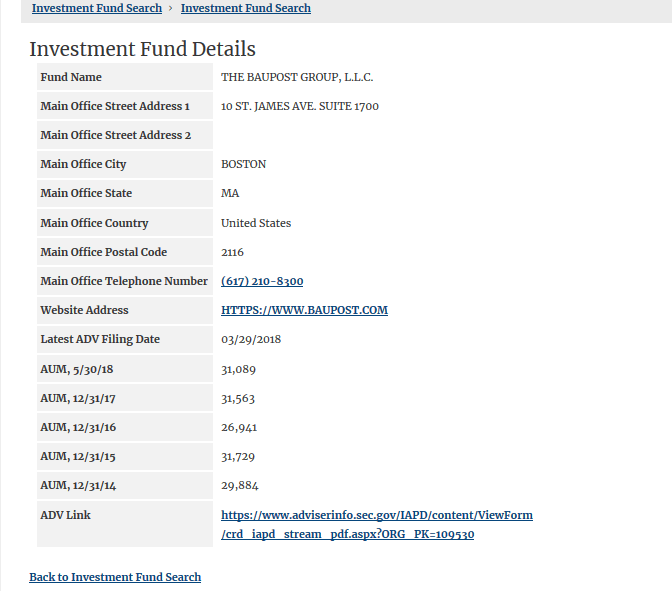Click the postal code value 2116

[232, 252]
